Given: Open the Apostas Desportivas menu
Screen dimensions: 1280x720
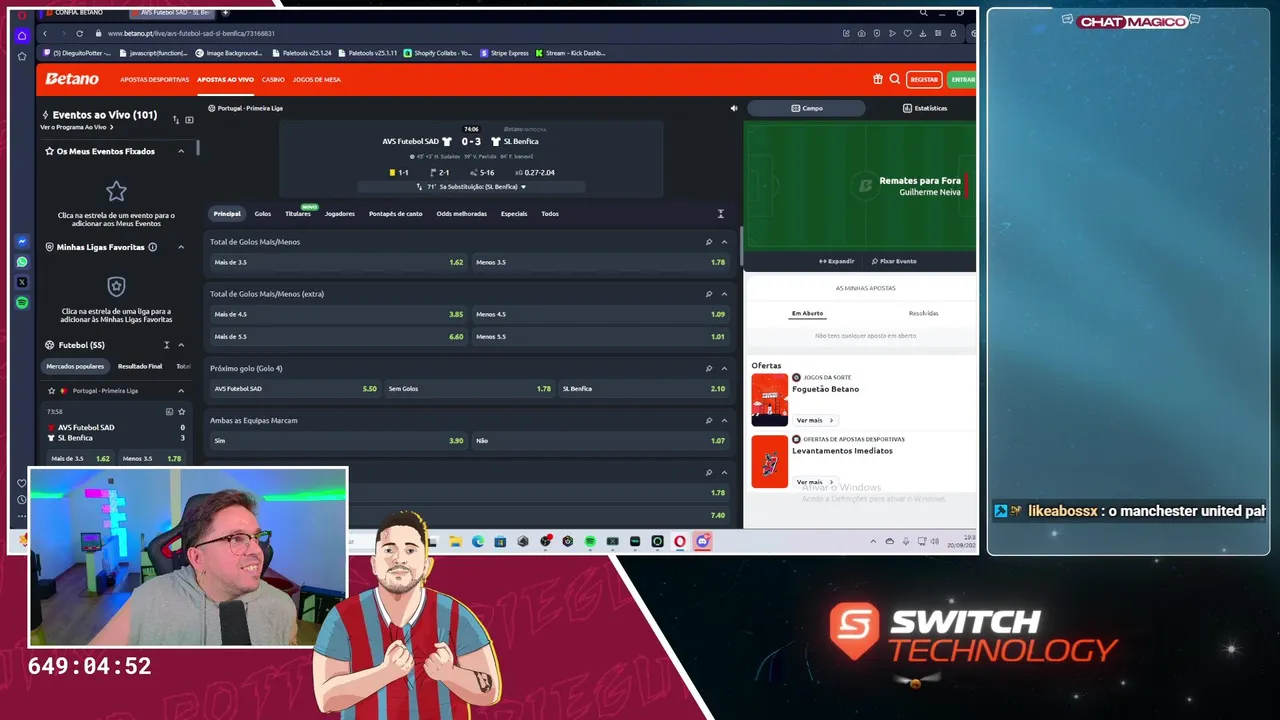Looking at the screenshot, I should coord(154,79).
